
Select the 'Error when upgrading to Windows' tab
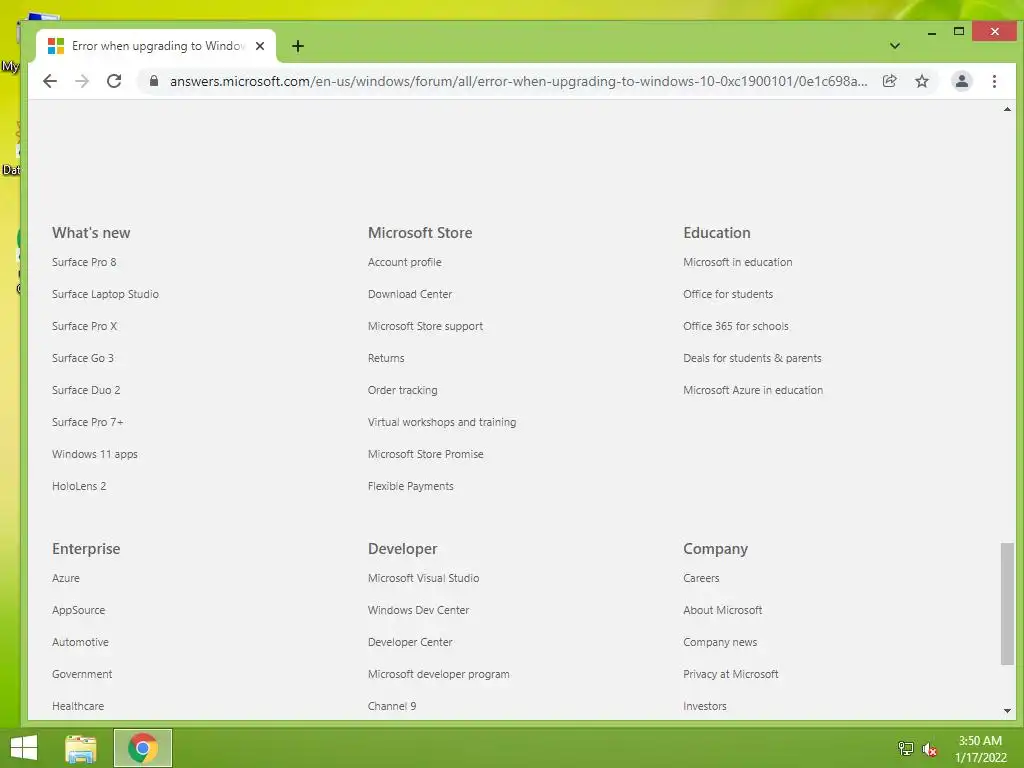[x=157, y=46]
